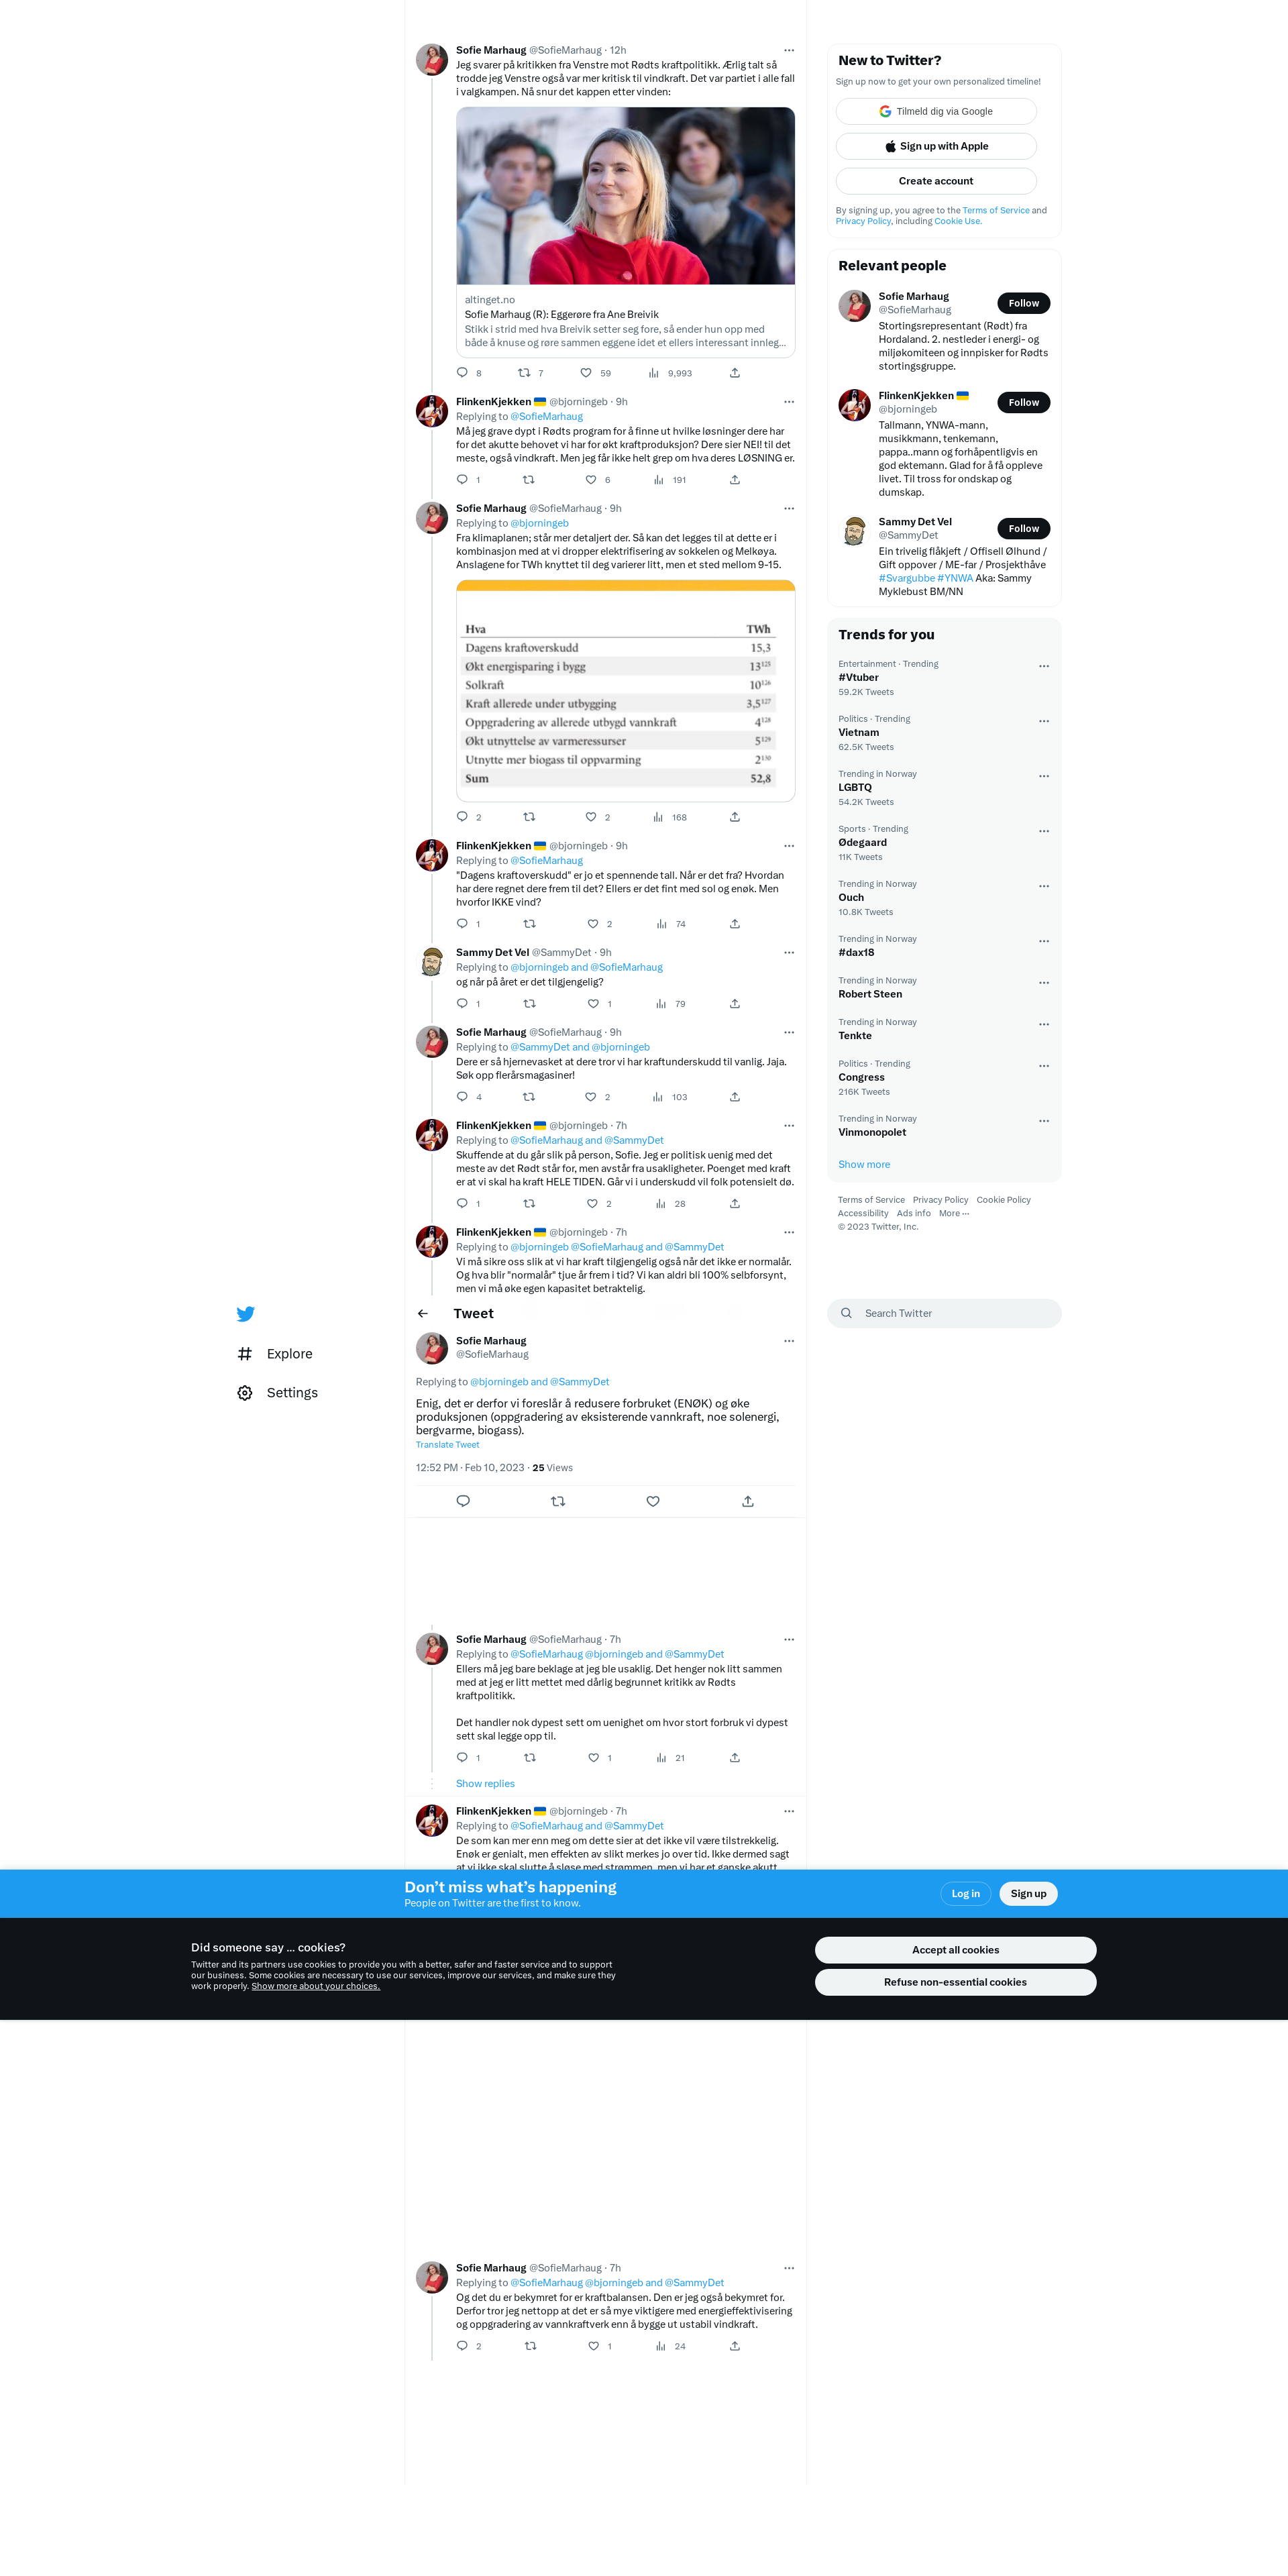The image size is (1288, 2576).
Task: Open the #Svargubbe hashtag in Sammy's bio
Action: [x=907, y=578]
